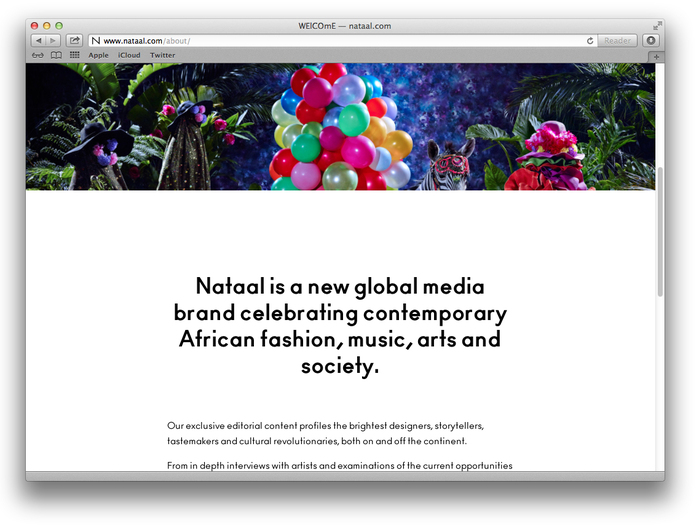This screenshot has height=532, width=699.
Task: Show bookmarks with the open book icon
Action: coord(56,55)
